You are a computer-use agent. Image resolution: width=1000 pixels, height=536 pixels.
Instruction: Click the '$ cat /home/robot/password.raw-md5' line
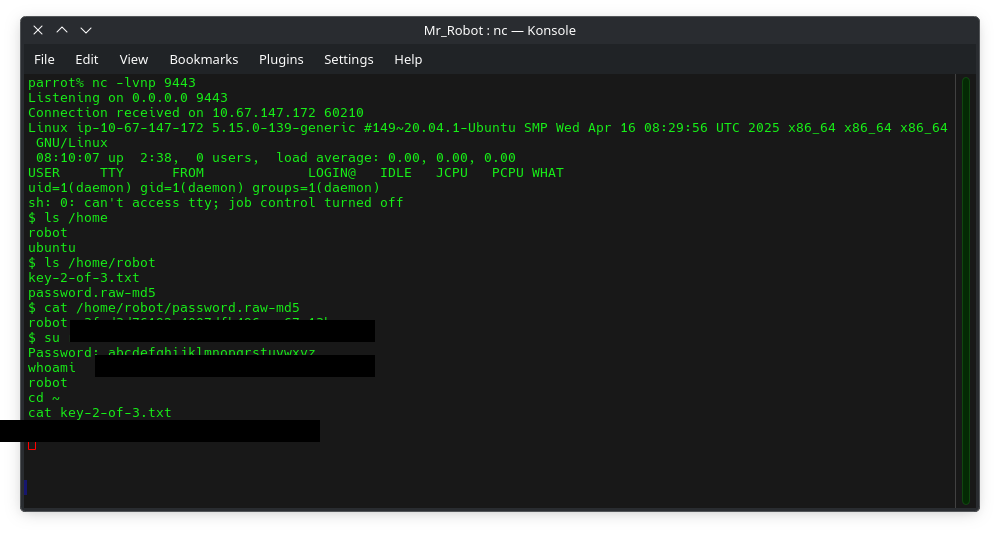tap(164, 308)
